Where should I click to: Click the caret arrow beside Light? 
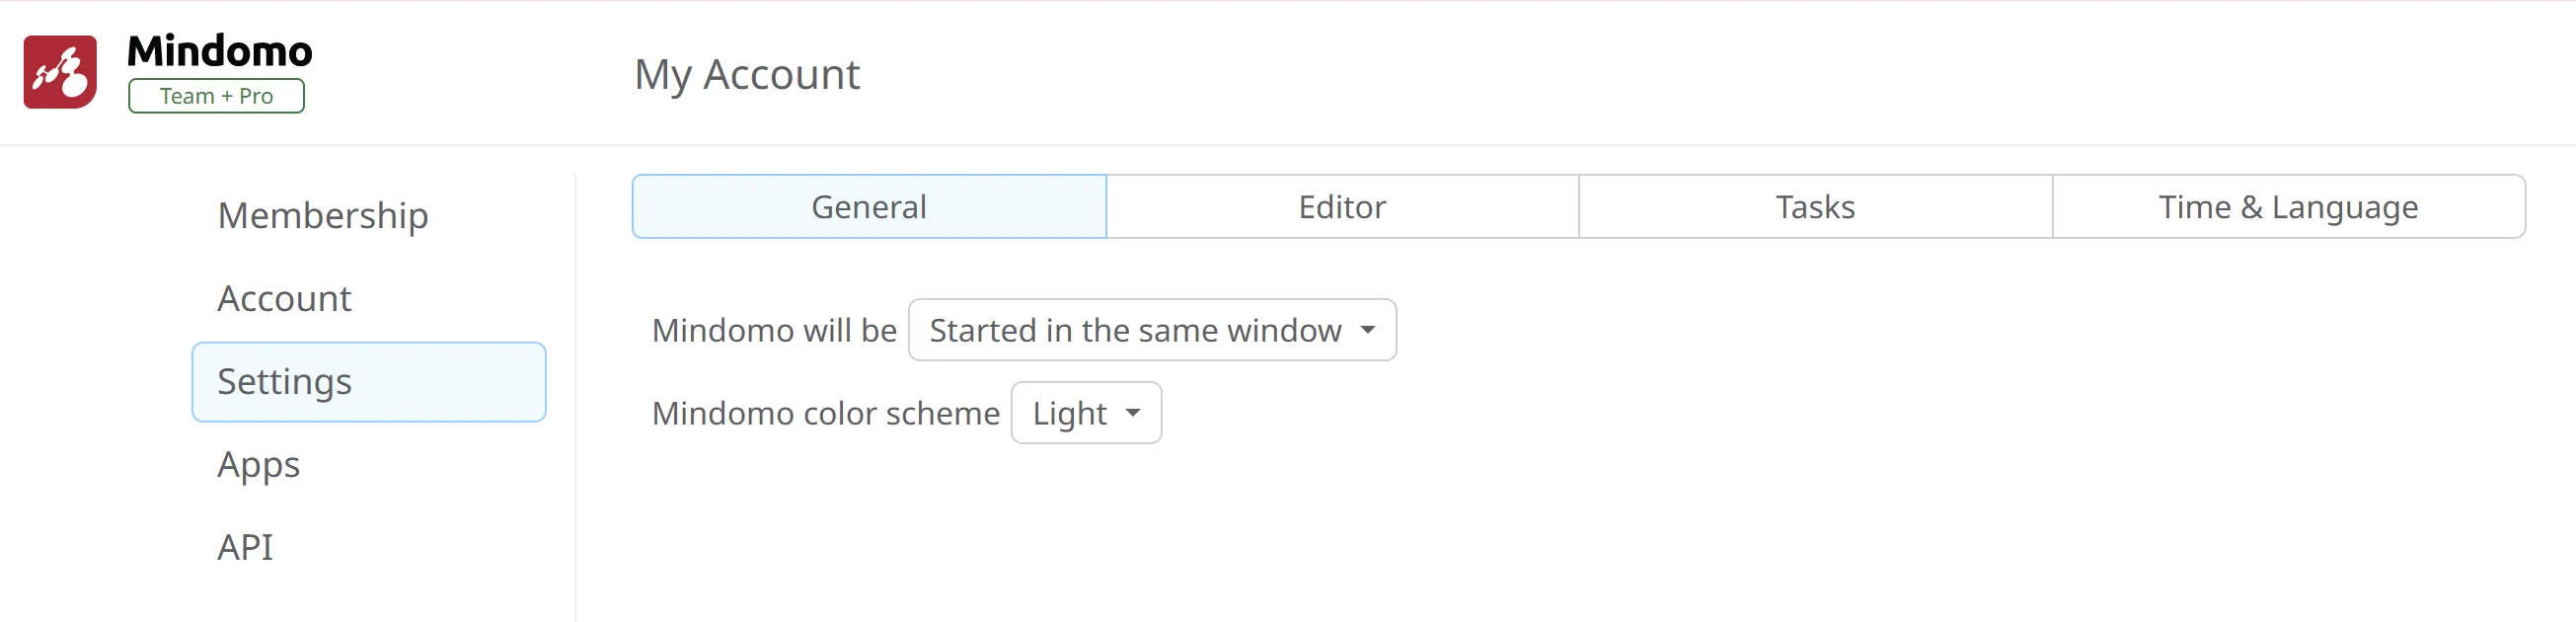click(x=1133, y=413)
